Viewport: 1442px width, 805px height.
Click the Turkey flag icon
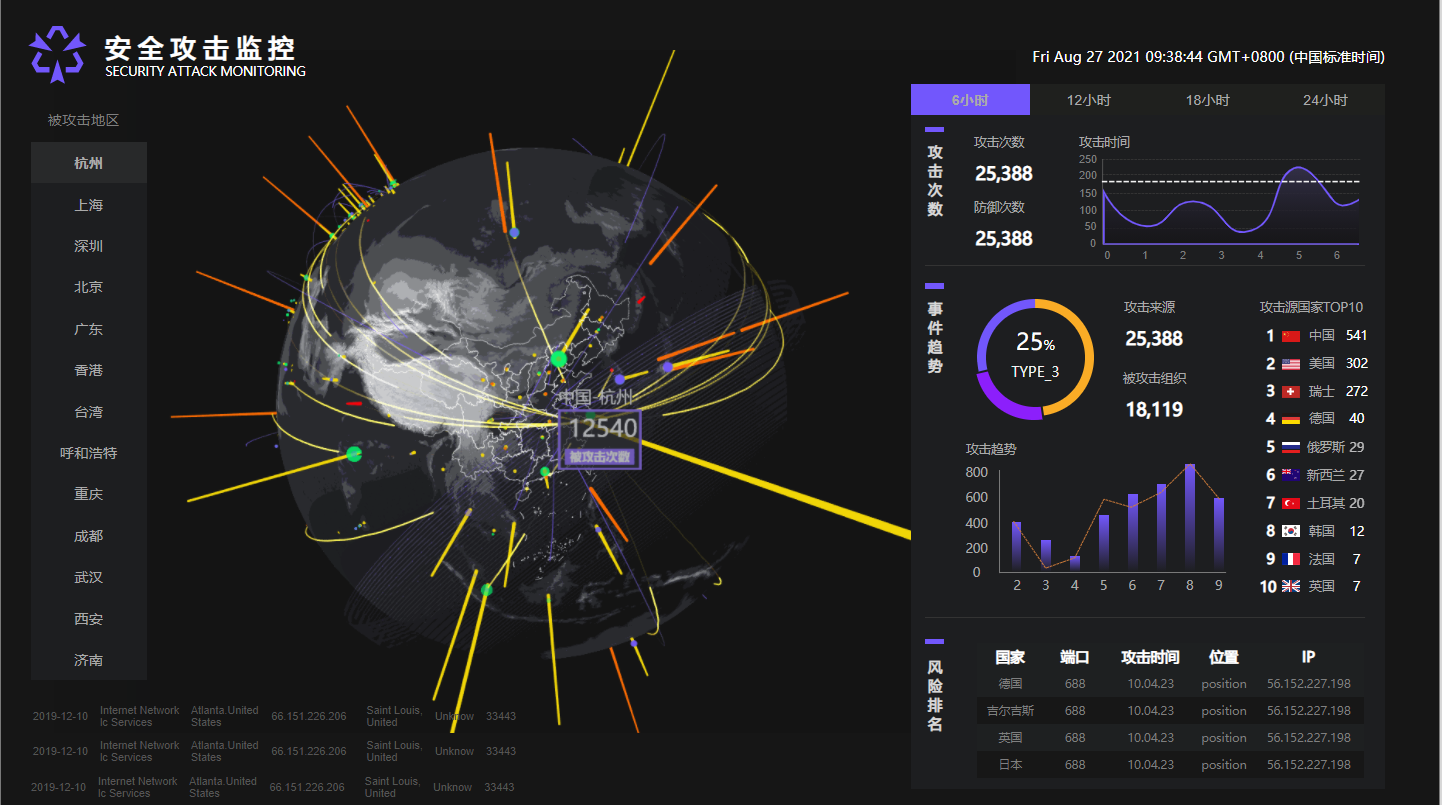(x=1291, y=503)
